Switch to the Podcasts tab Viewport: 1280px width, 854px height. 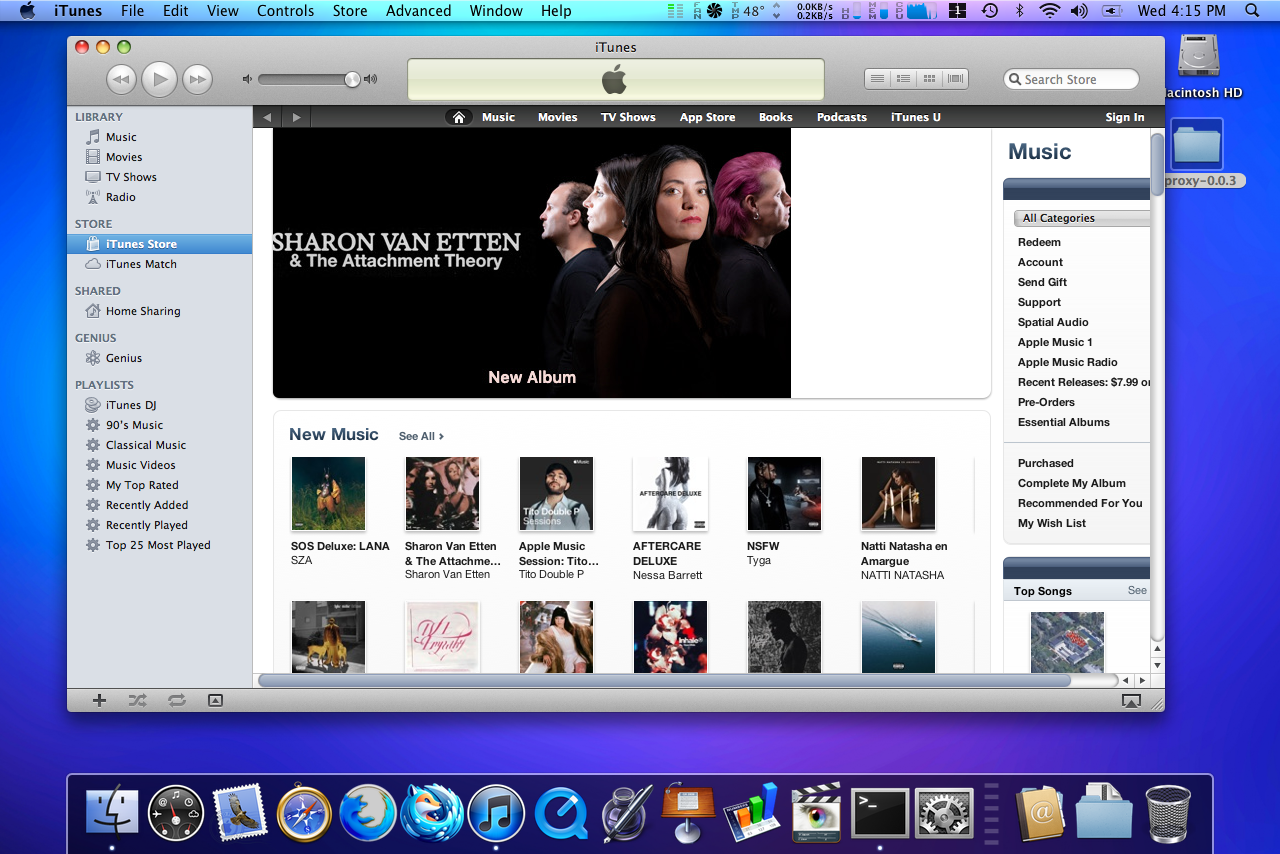(x=842, y=117)
